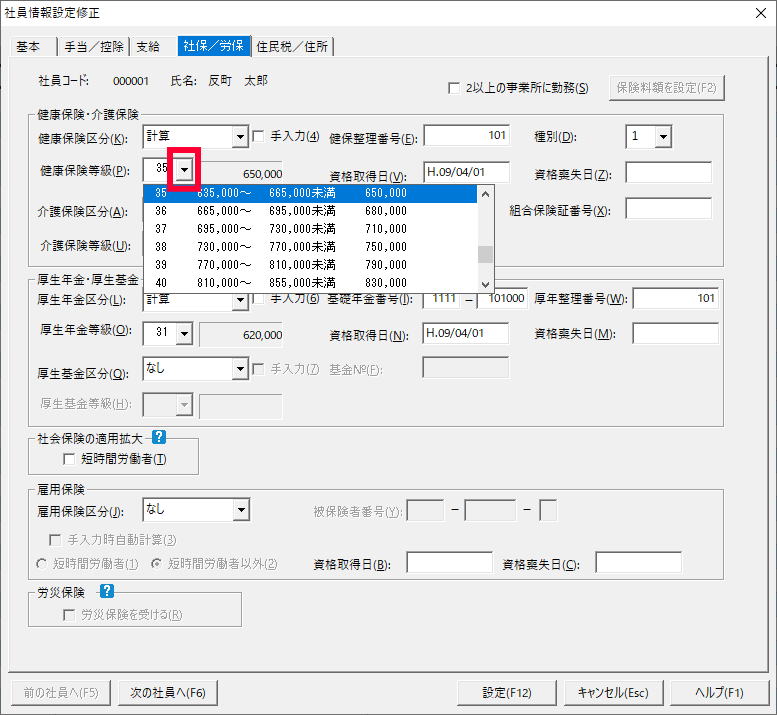Switch to 住民税／住所 tab
Viewport: 777px width, 715px height.
pos(292,46)
